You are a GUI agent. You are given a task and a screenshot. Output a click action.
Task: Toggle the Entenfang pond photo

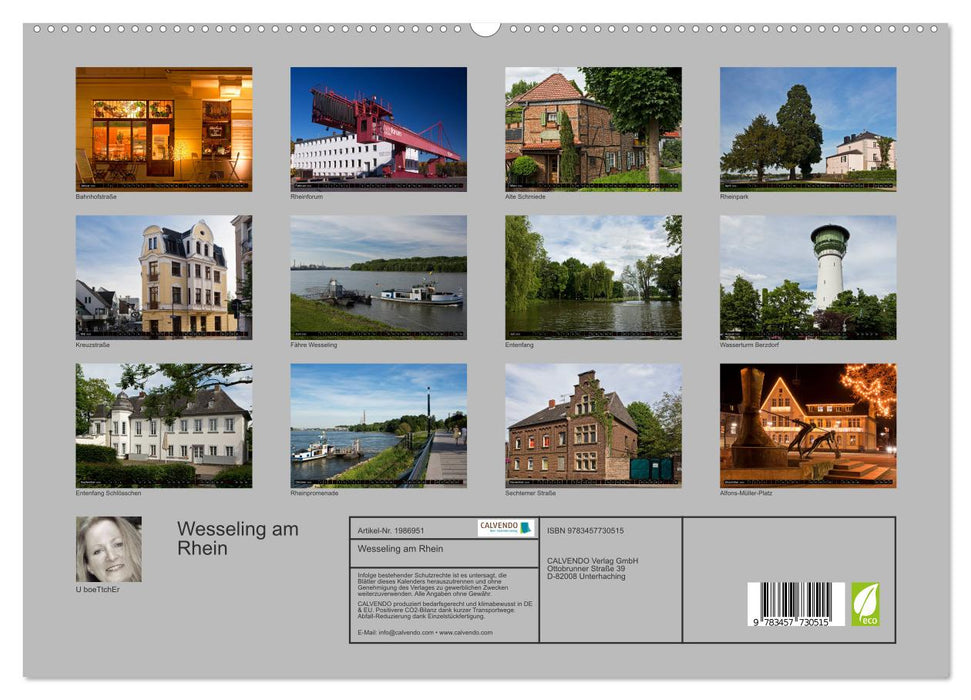[593, 279]
